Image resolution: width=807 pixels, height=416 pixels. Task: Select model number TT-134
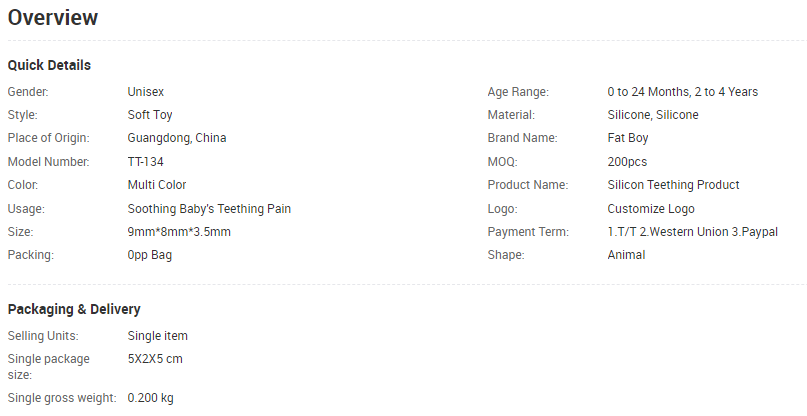tap(149, 161)
